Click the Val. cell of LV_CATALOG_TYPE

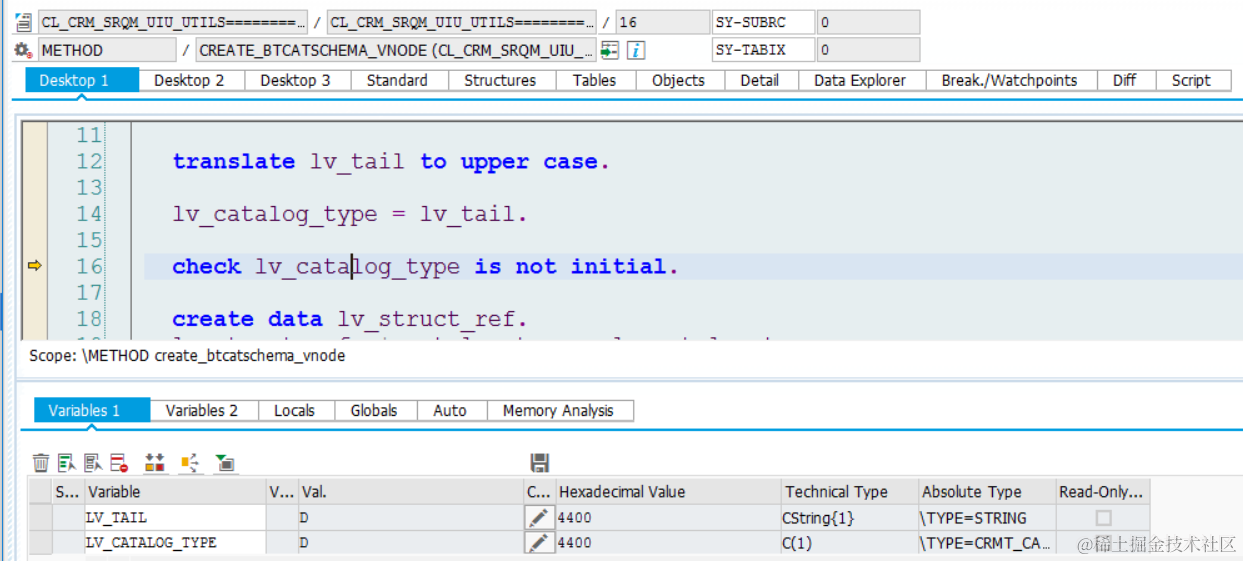[x=410, y=542]
